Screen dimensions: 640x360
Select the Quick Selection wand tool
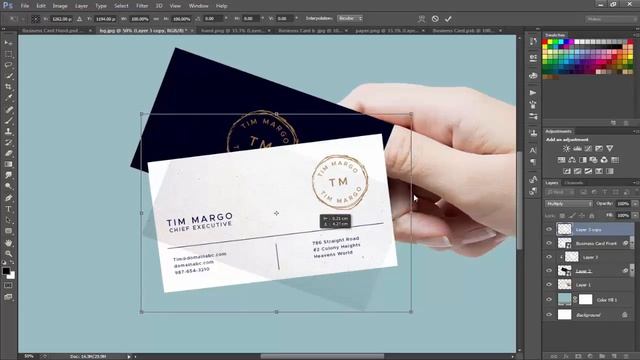(8, 76)
